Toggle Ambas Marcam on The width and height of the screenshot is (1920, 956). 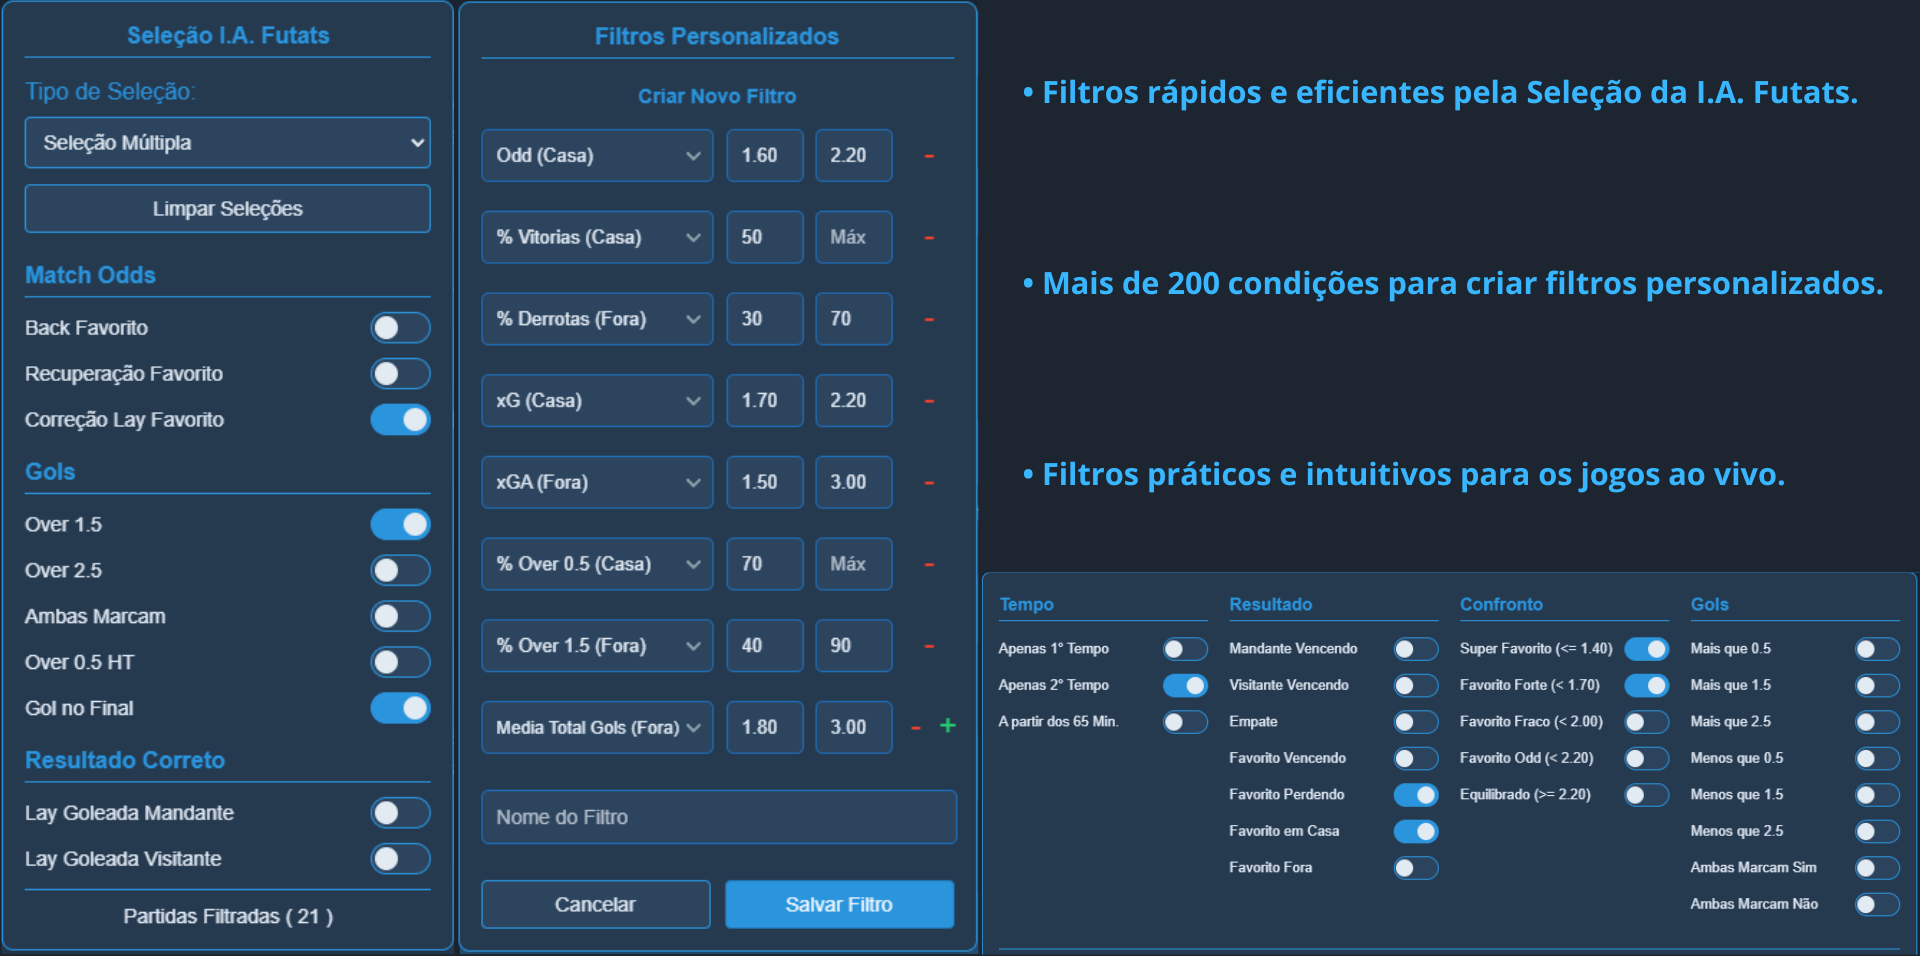coord(401,617)
